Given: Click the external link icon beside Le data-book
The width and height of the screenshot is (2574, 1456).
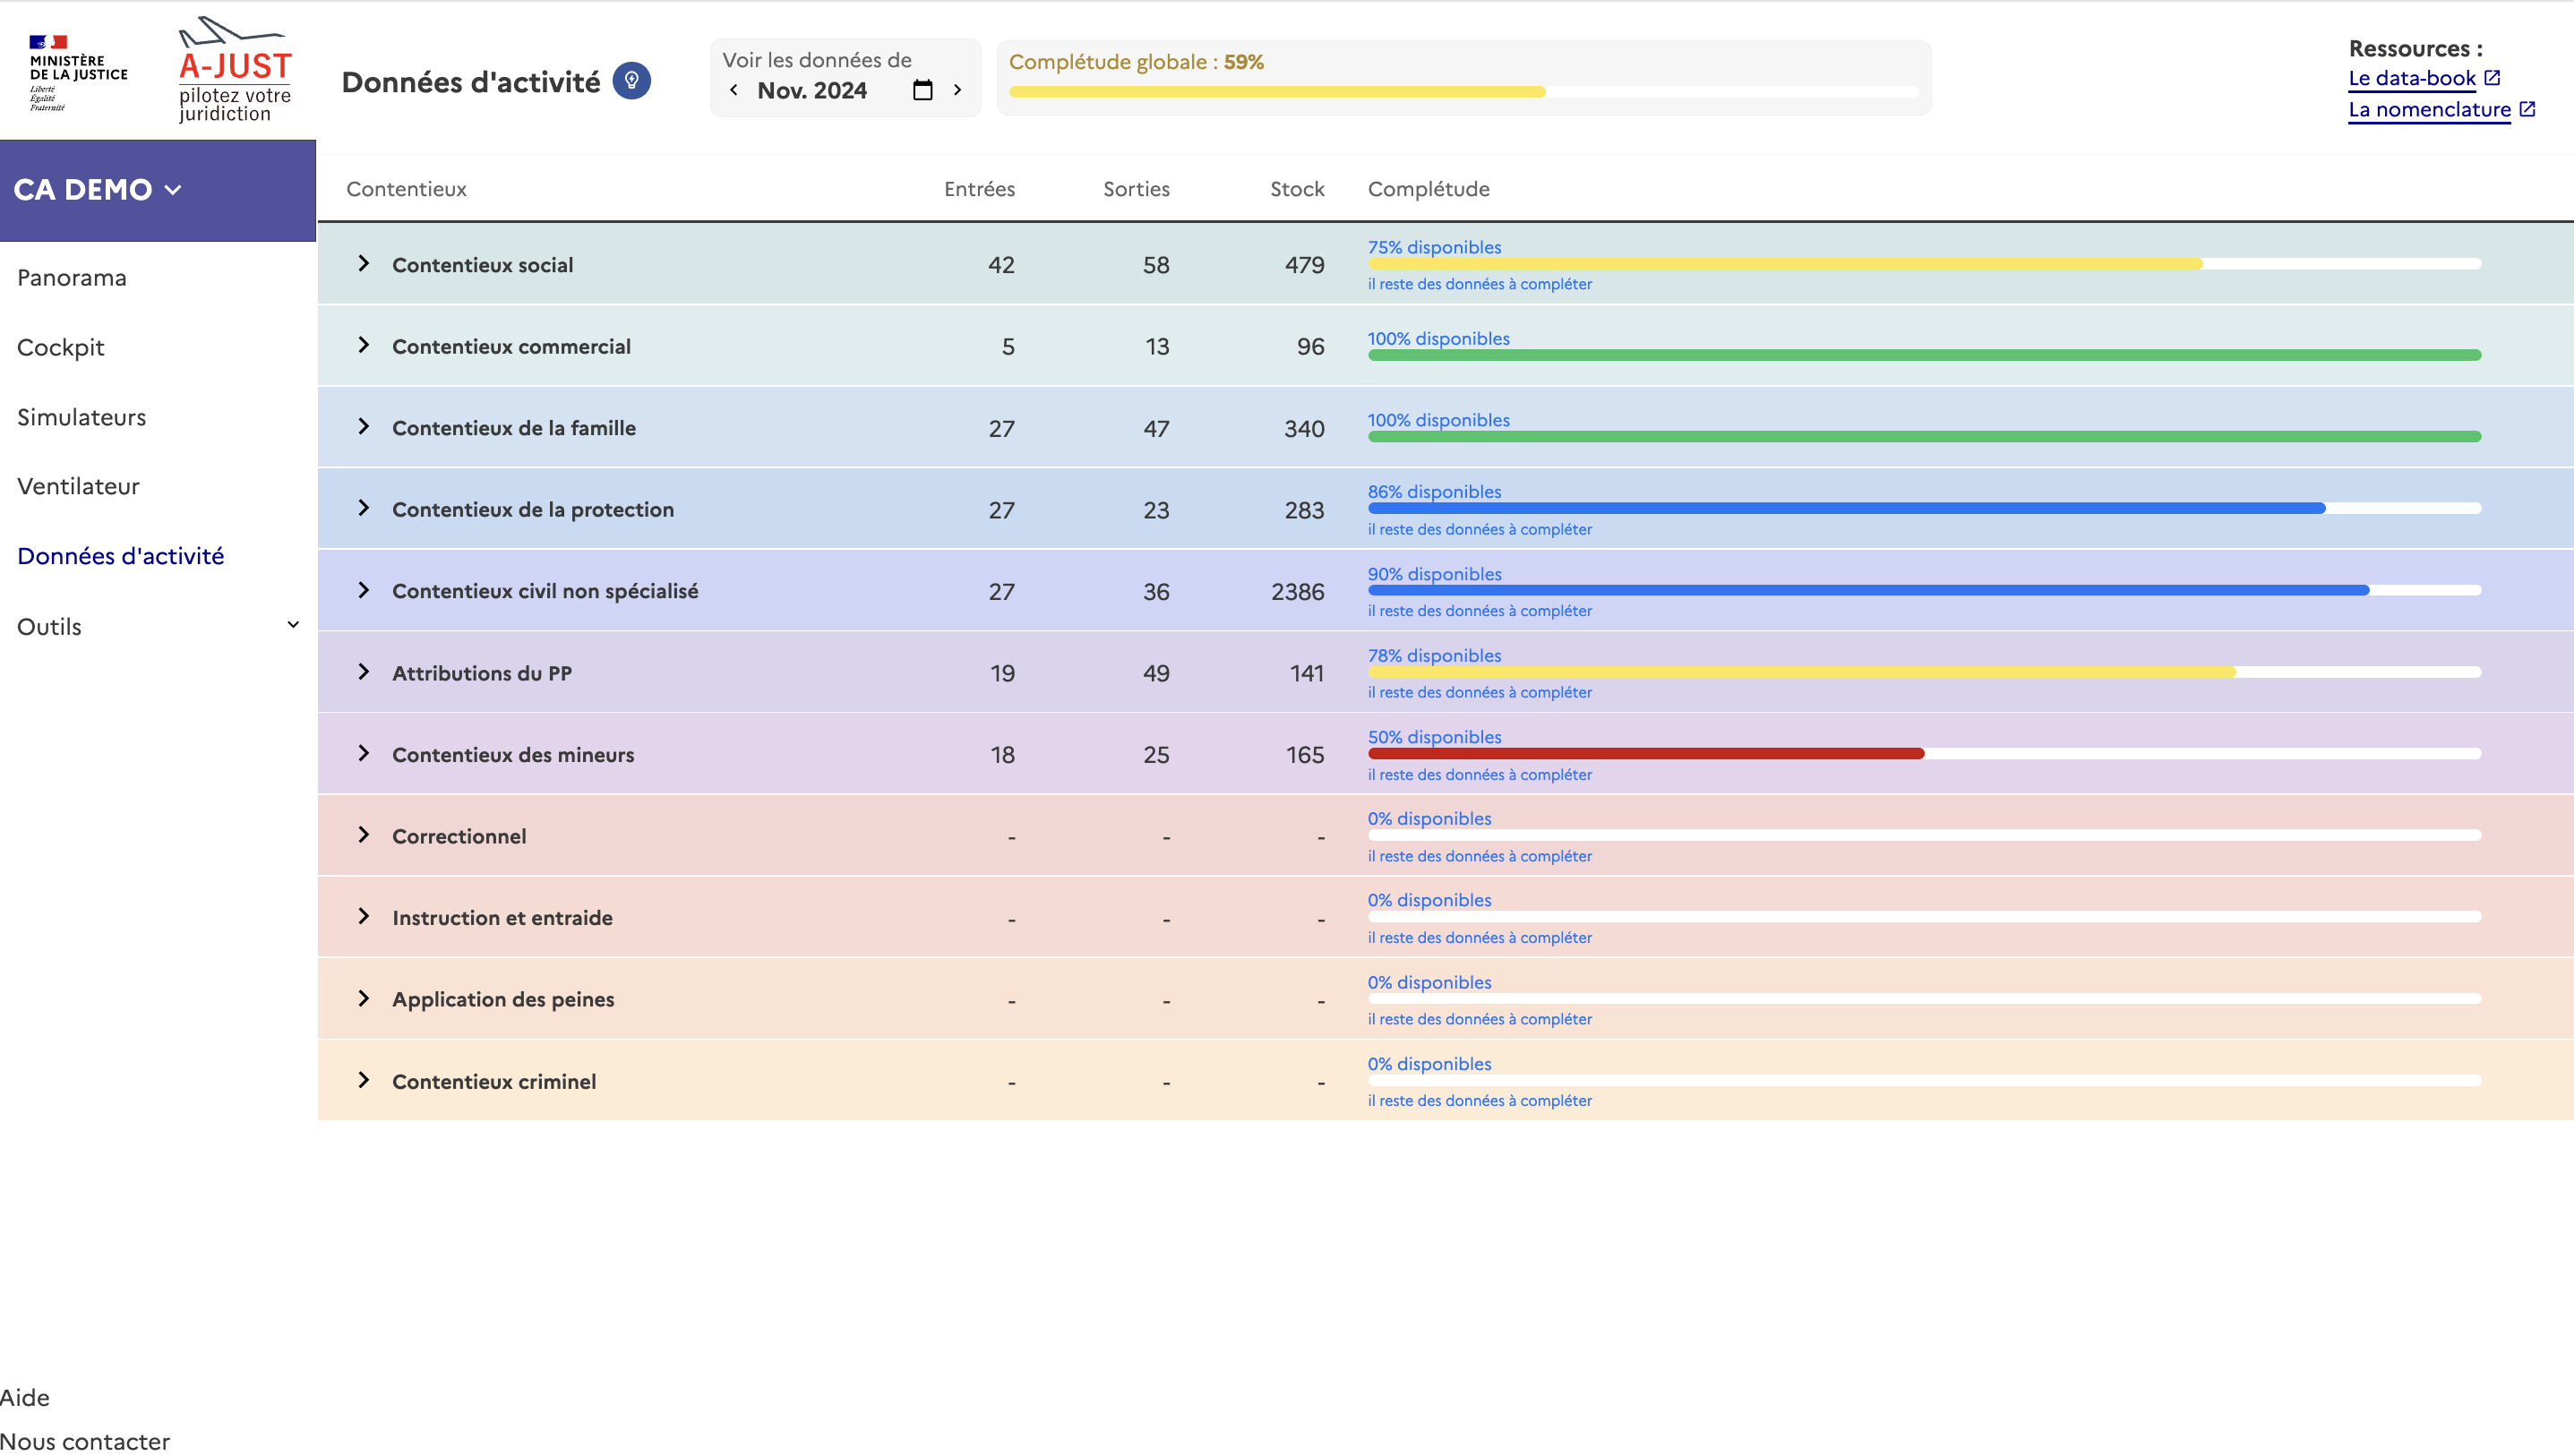Looking at the screenshot, I should [x=2492, y=78].
